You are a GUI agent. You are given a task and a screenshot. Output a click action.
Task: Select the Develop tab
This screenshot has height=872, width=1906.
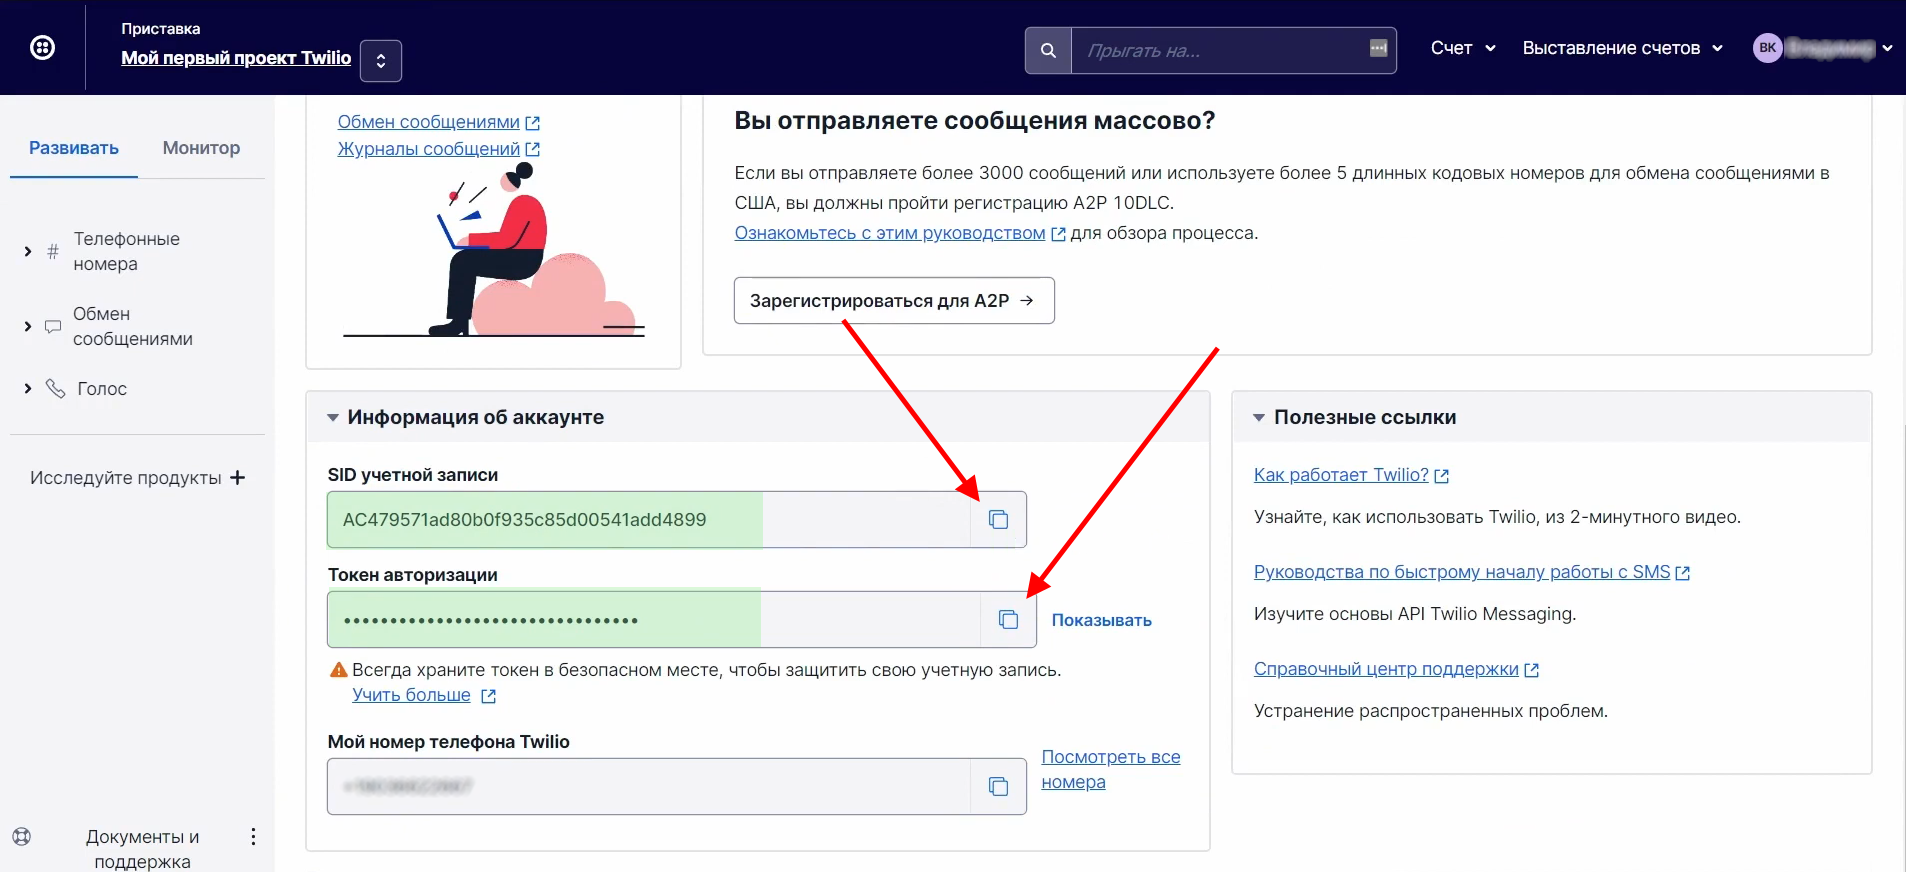point(74,148)
